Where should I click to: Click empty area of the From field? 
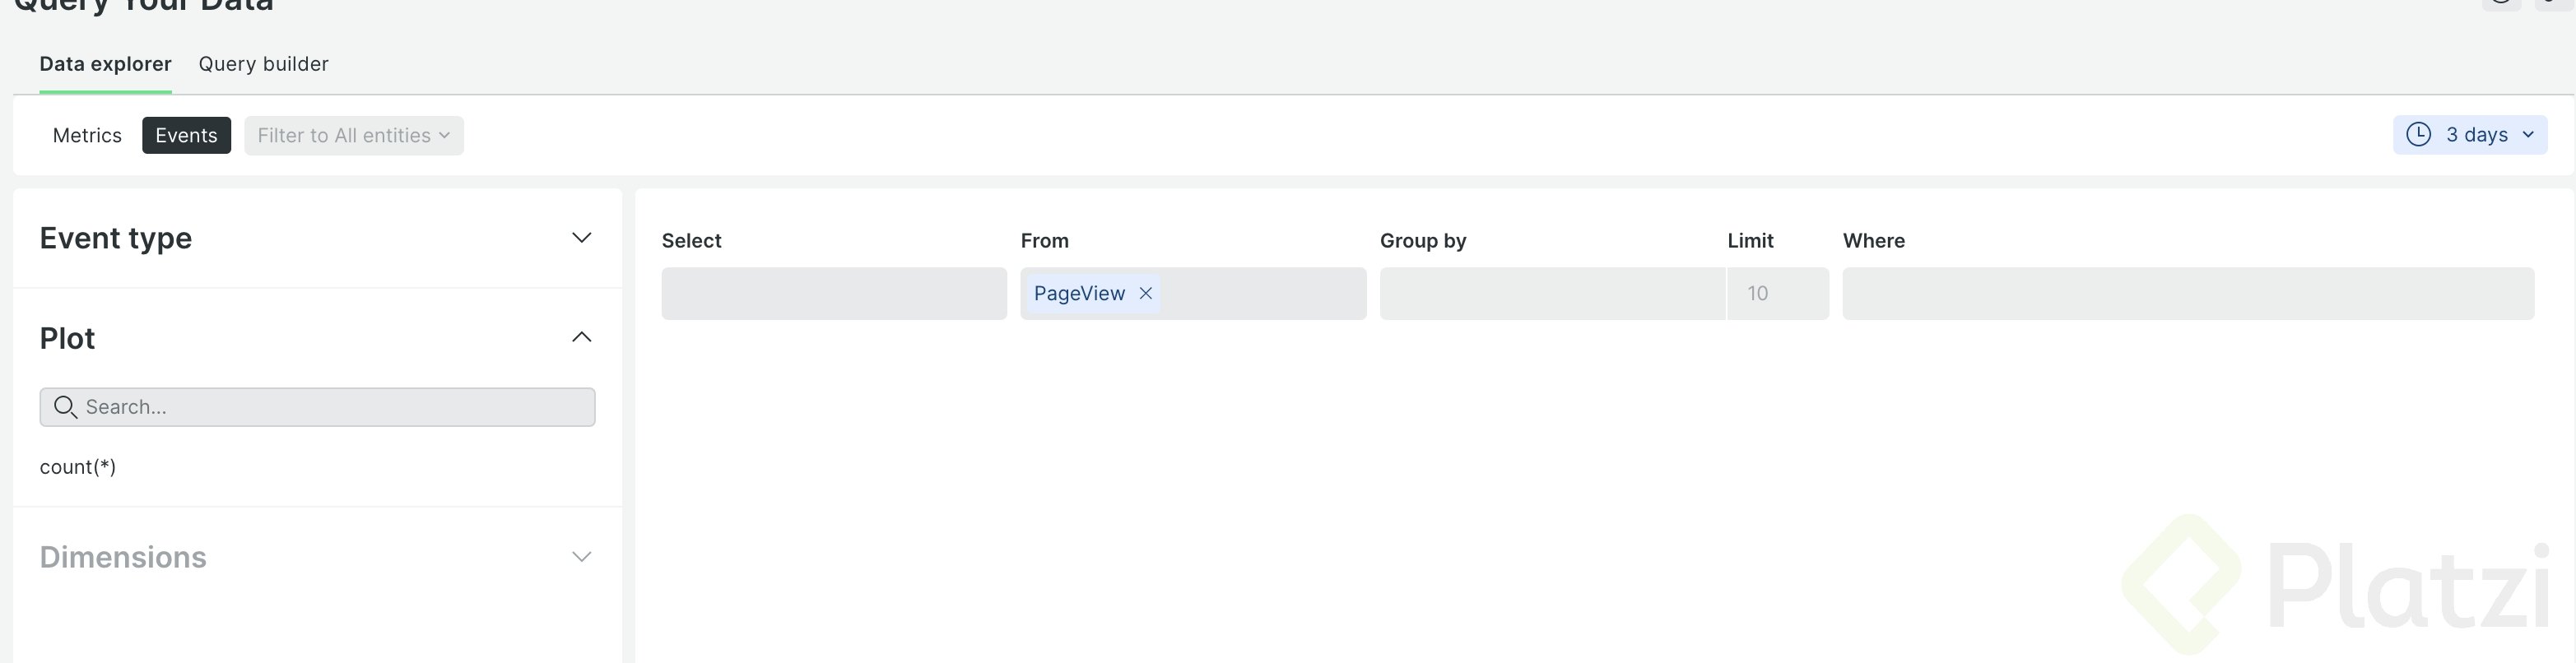coord(1265,293)
